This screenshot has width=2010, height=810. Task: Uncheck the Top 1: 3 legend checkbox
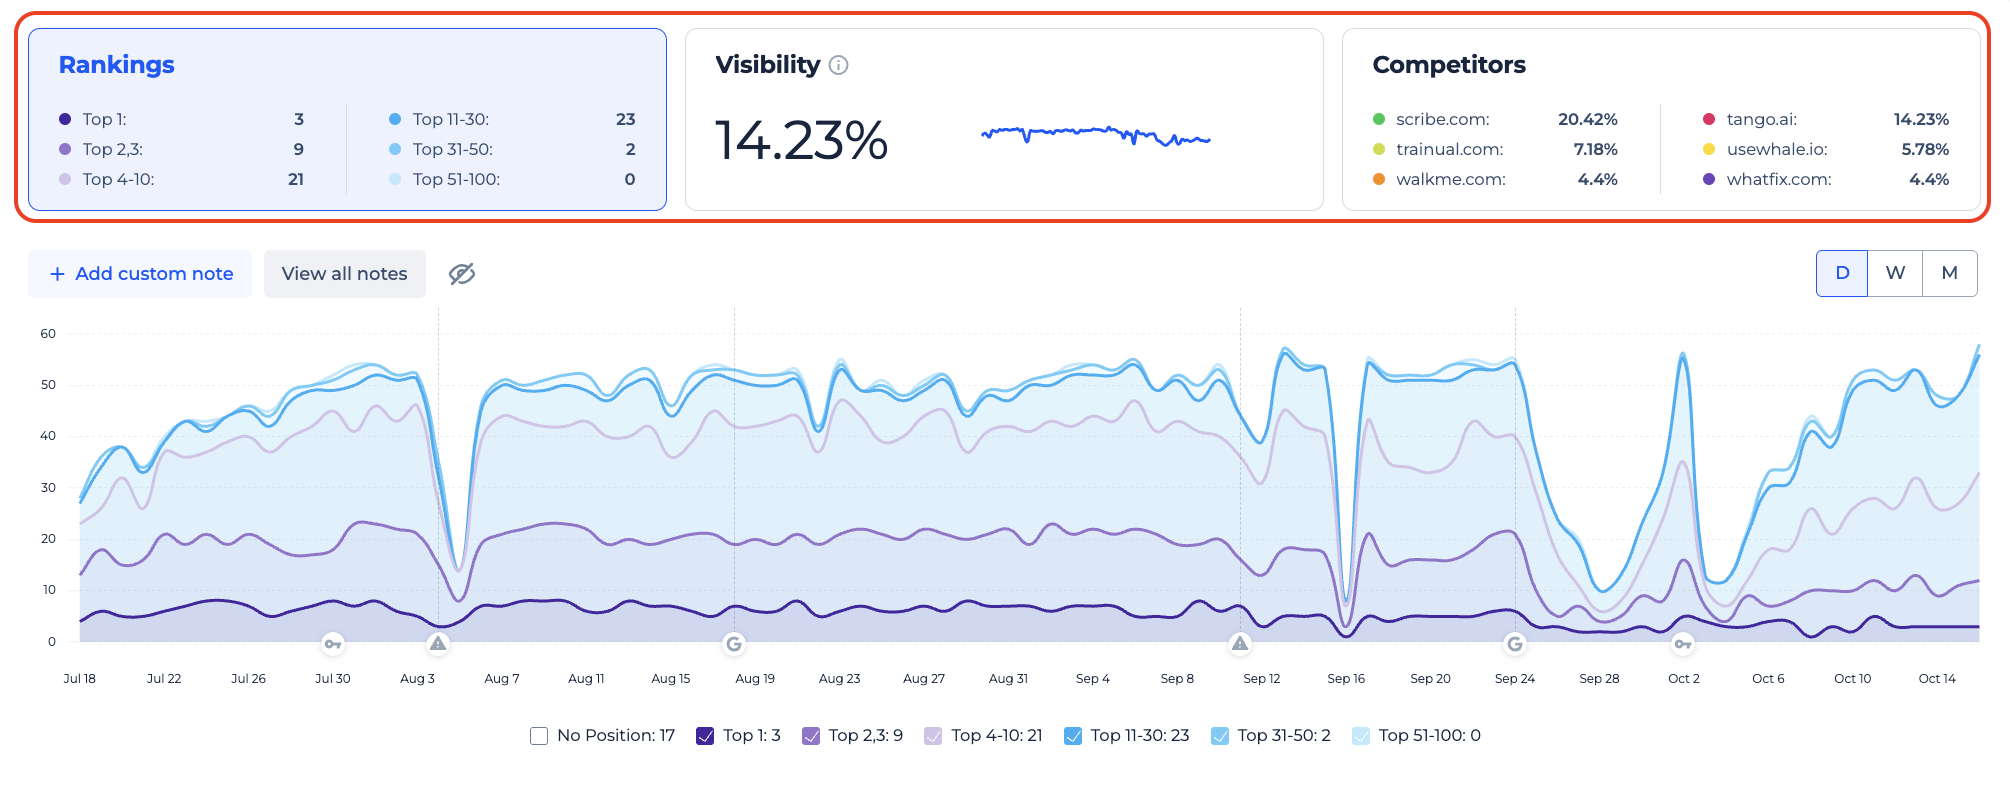click(705, 736)
